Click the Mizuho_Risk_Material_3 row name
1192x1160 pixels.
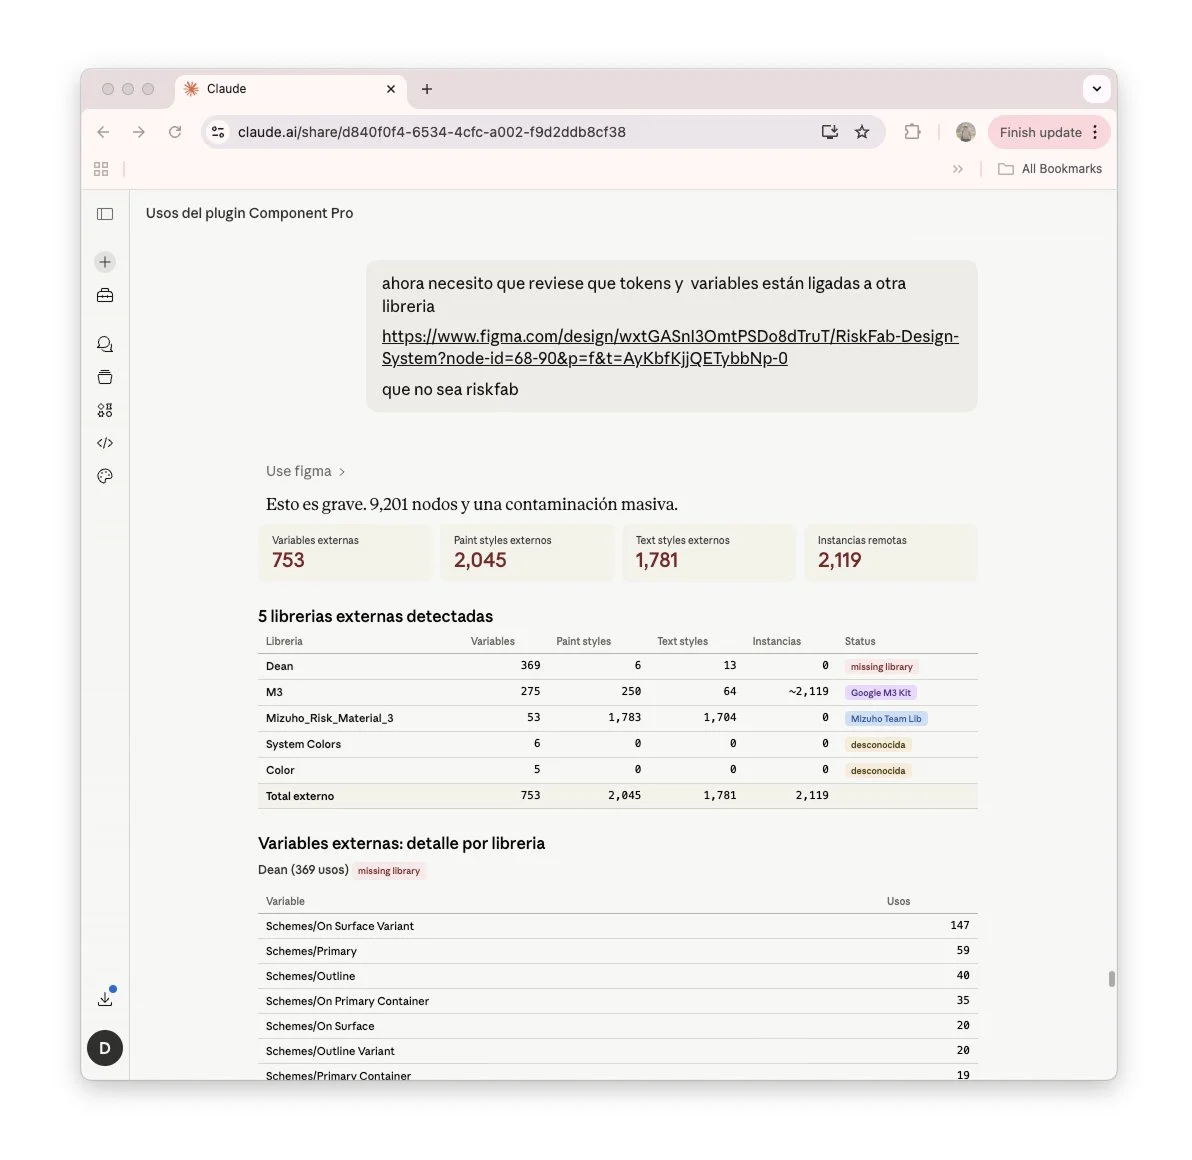329,718
